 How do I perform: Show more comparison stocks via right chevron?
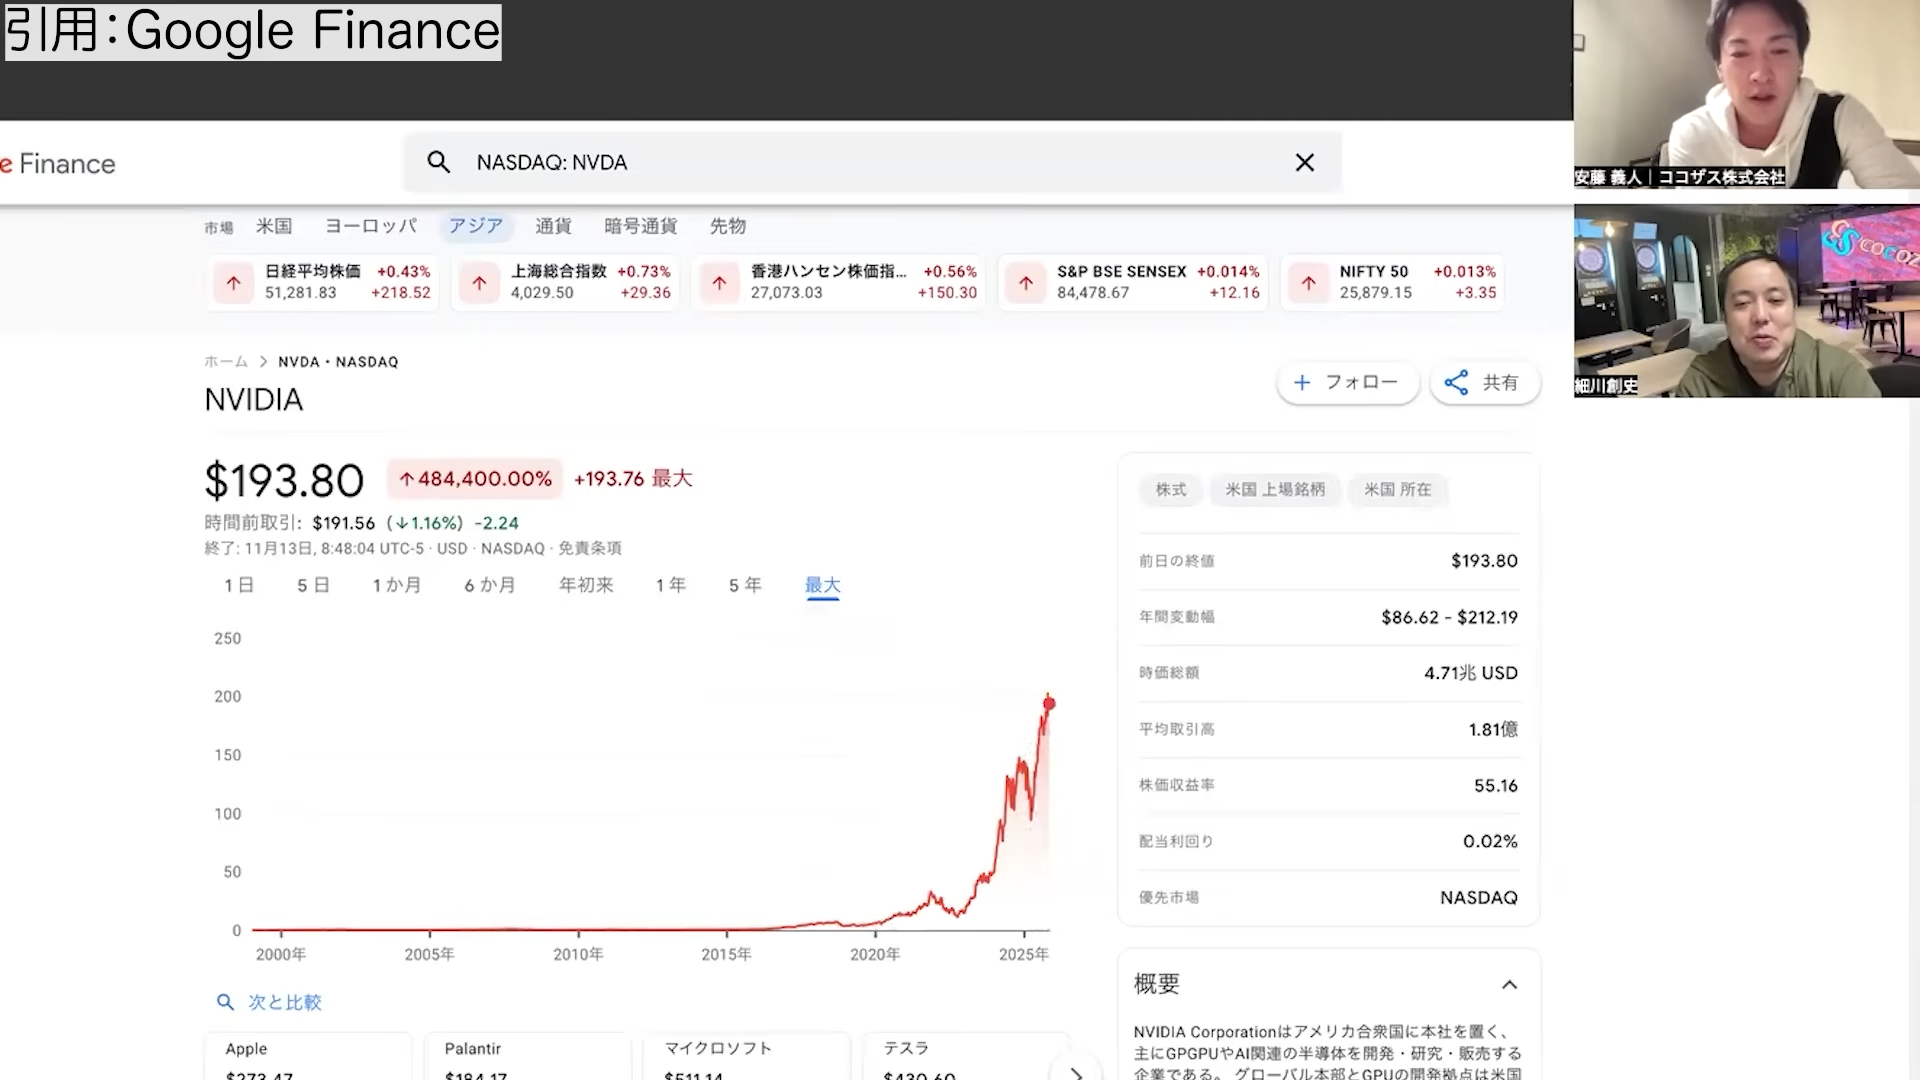(1078, 1074)
